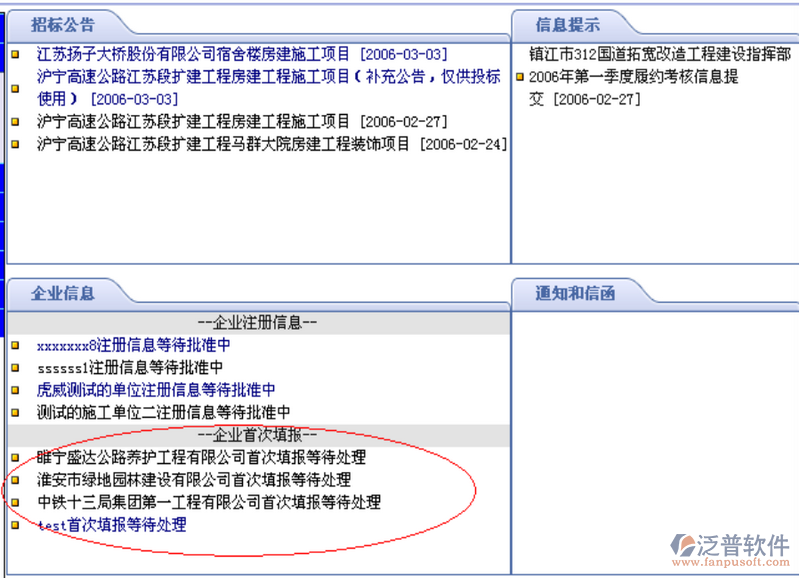The image size is (800, 578).
Task: Click the 企业注册信息 section header
Action: pyautogui.click(x=257, y=323)
